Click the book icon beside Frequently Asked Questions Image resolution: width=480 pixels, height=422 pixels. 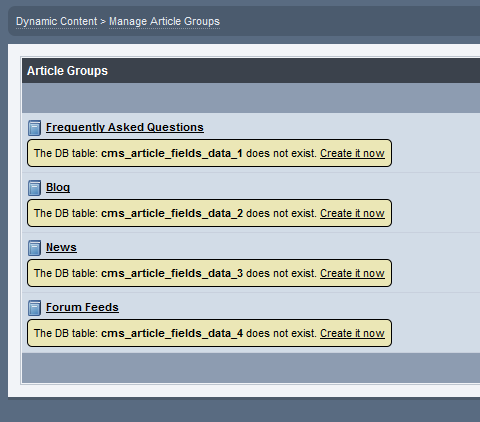[x=34, y=128]
